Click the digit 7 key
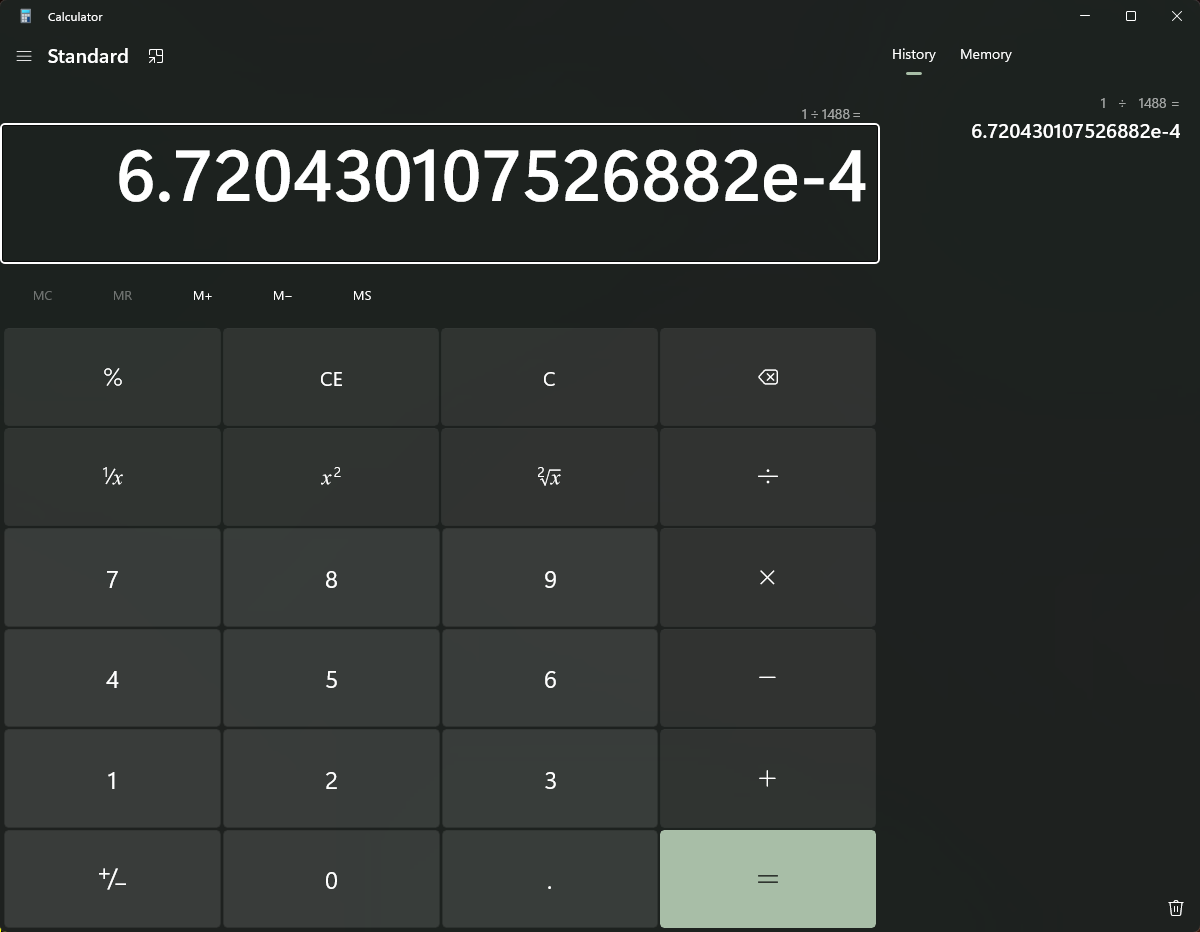This screenshot has width=1200, height=932. click(x=112, y=578)
